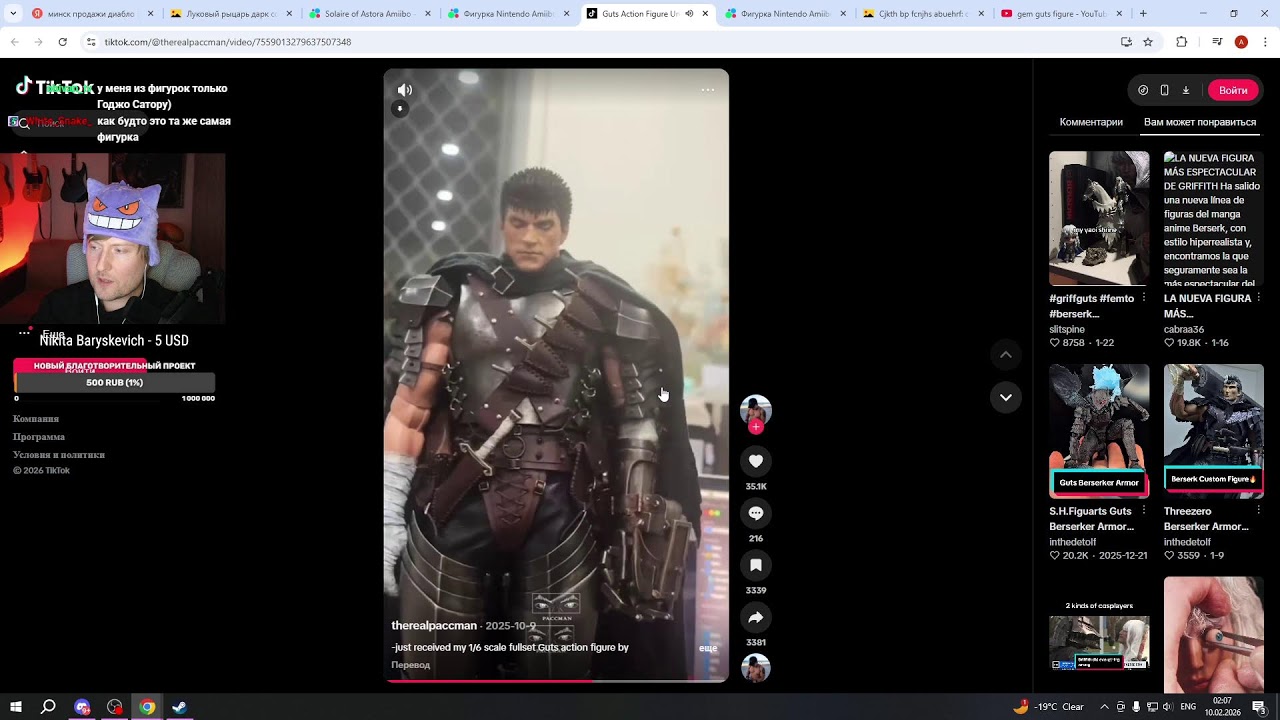Go to the next video with the down chevron
Viewport: 1280px width, 720px height.
pyautogui.click(x=1006, y=397)
